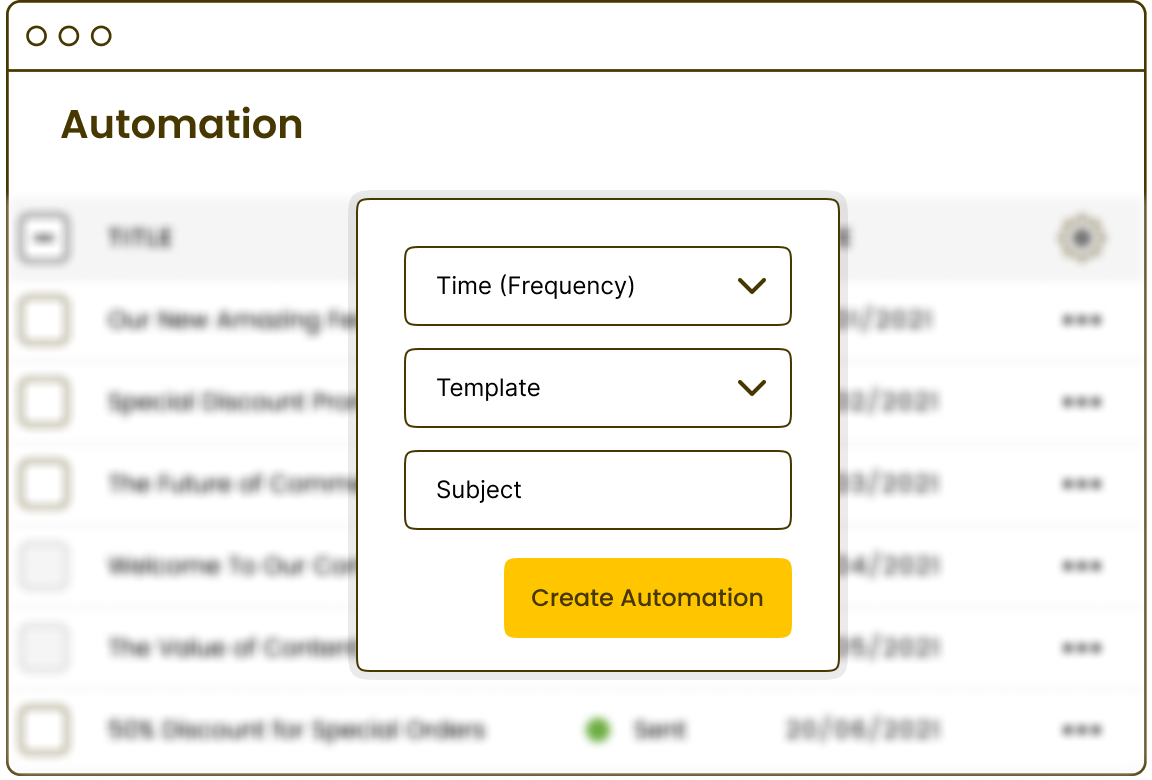
Task: Check the box for the 'Our New Amazing' row
Action: point(44,320)
